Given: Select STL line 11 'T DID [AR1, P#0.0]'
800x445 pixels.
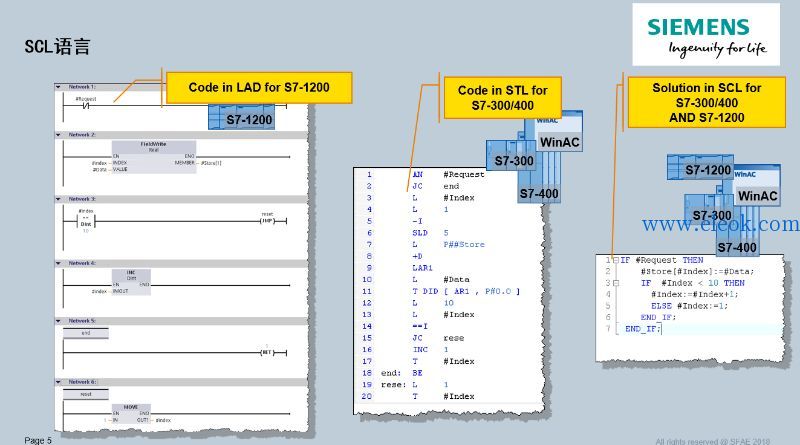Looking at the screenshot, I should click(466, 291).
